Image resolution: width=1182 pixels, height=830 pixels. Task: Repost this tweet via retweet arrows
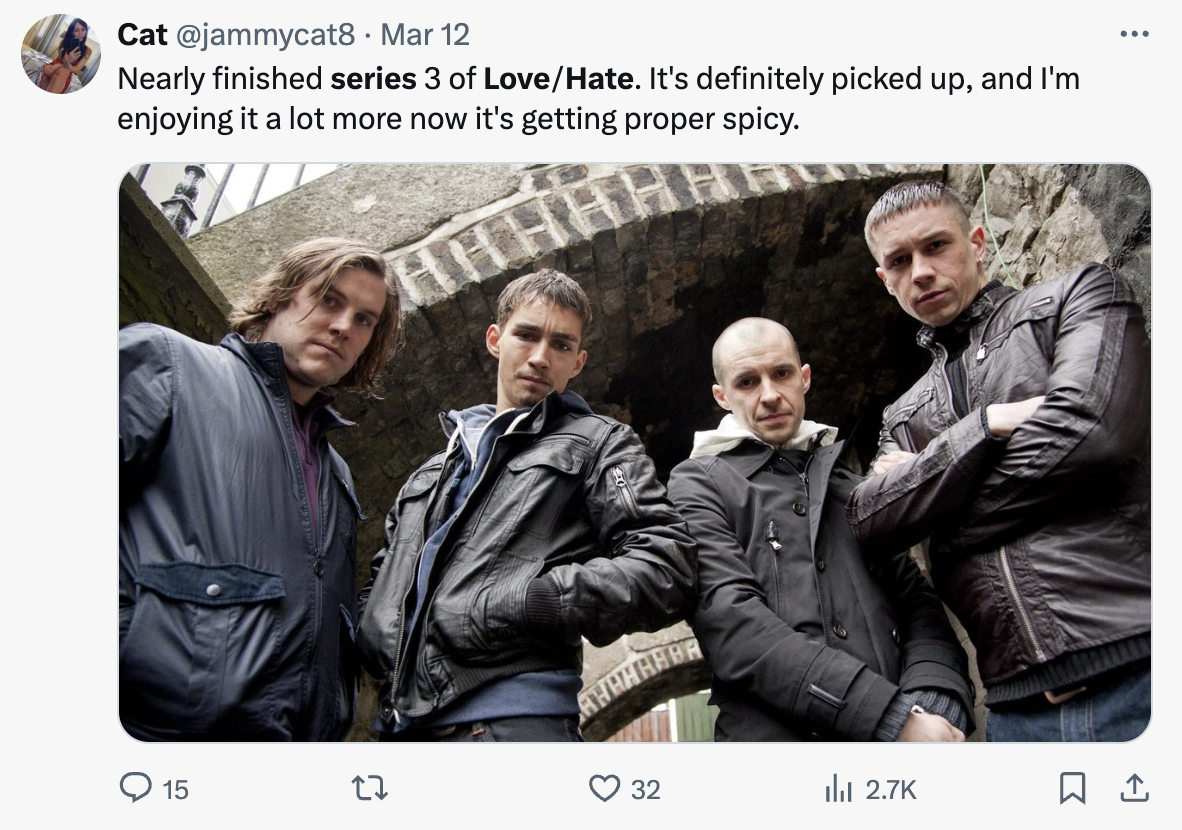coord(370,789)
